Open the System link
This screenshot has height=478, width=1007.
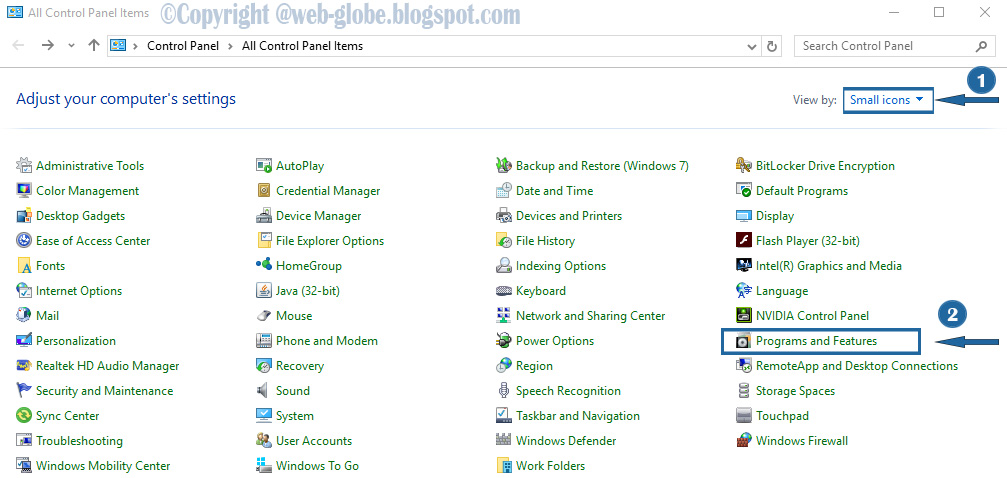tap(295, 416)
